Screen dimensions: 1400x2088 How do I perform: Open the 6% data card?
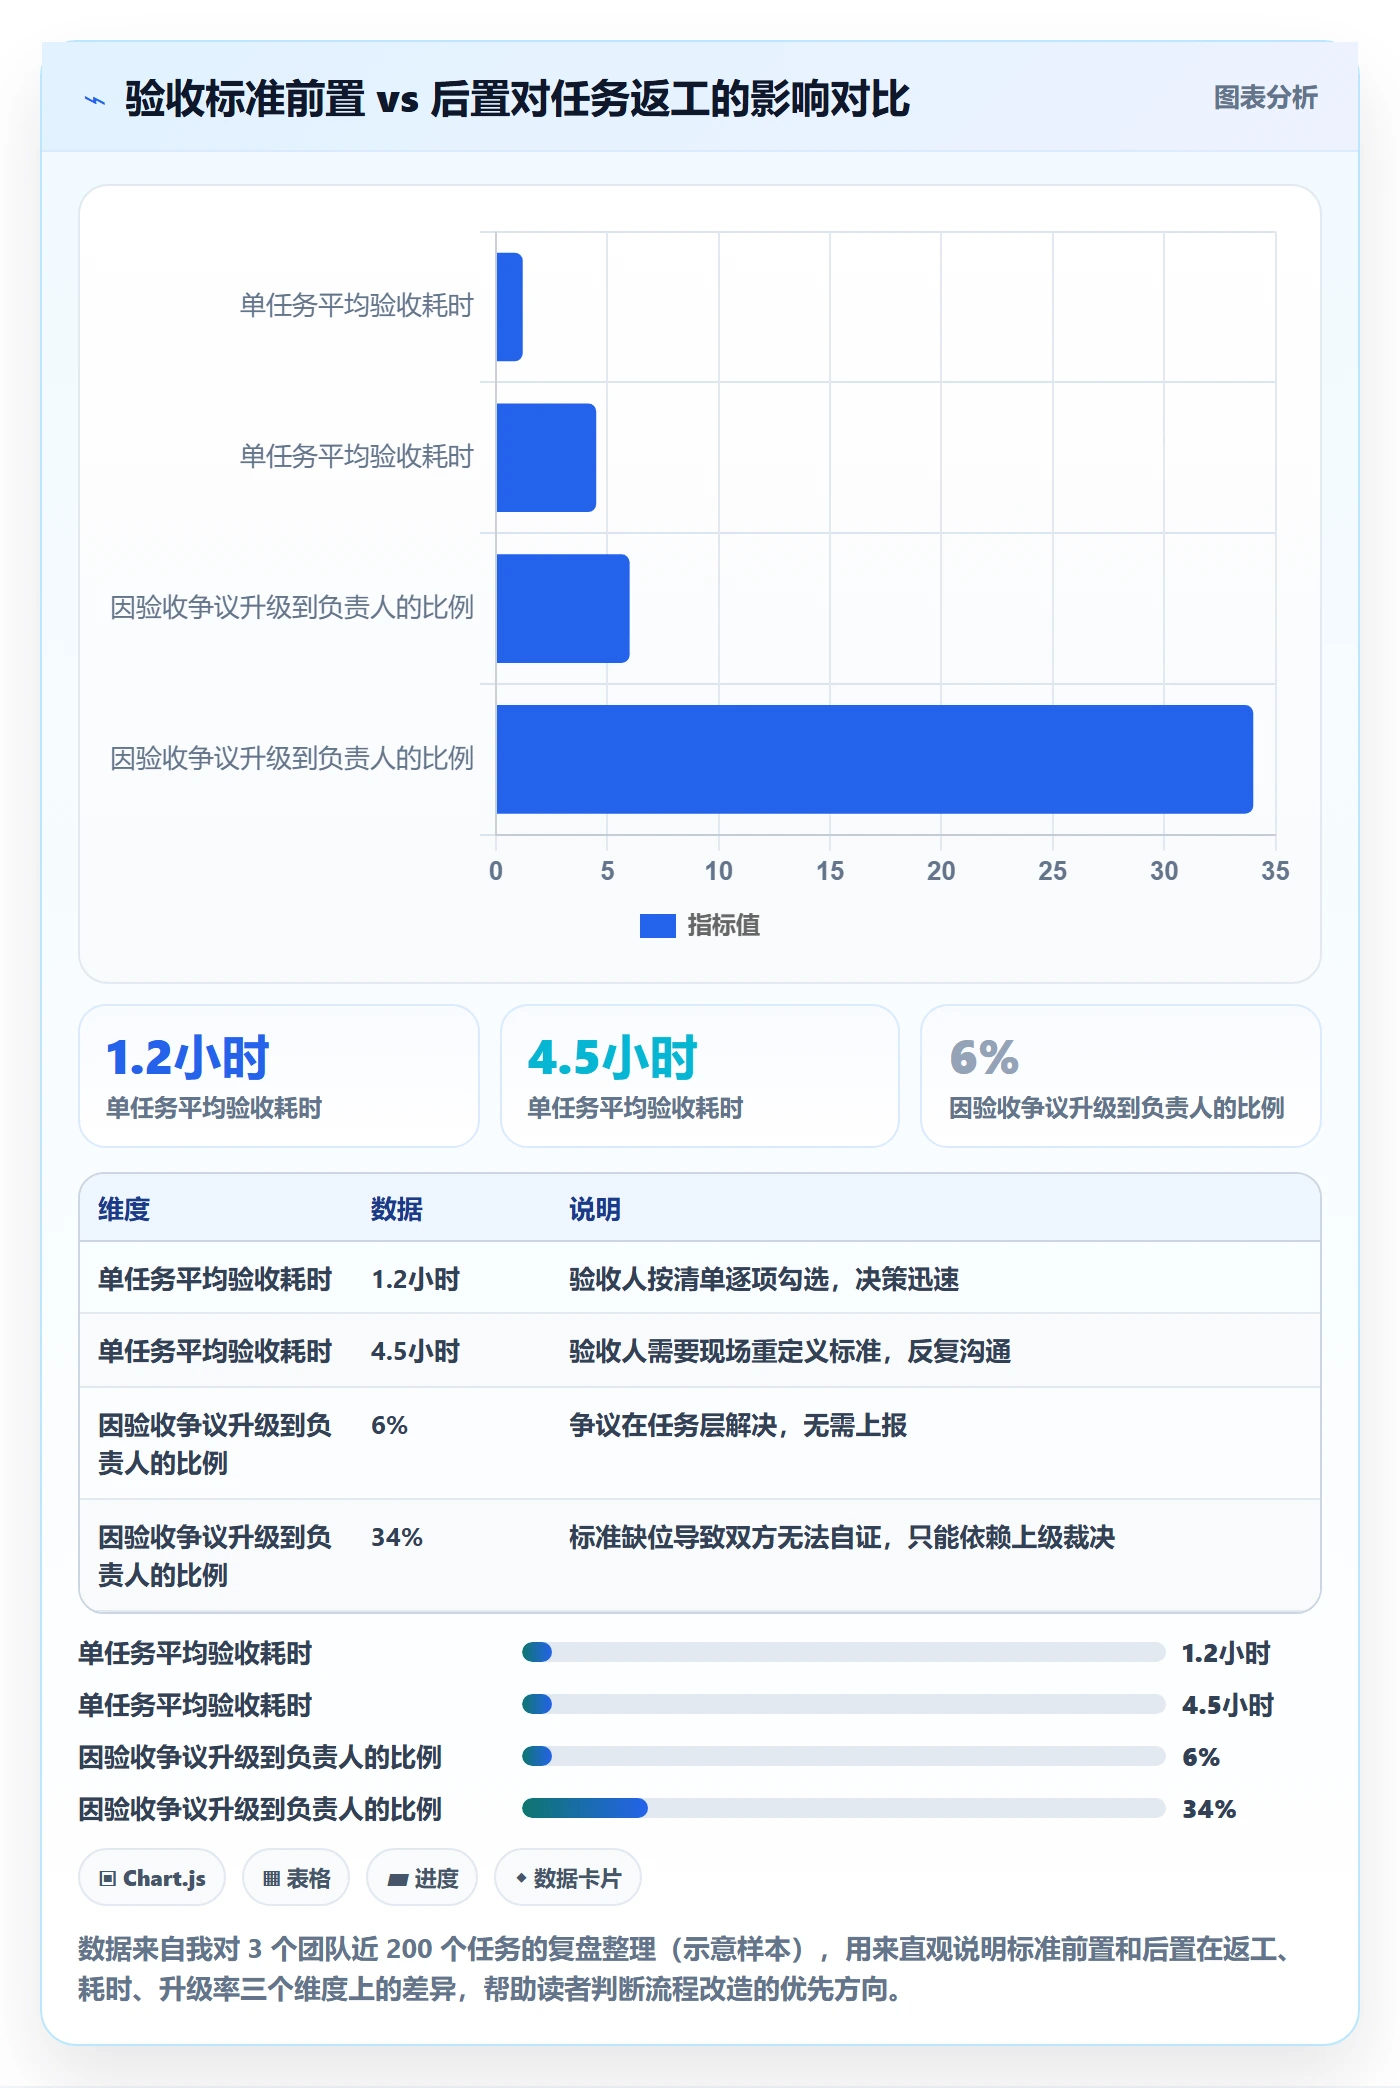(x=1121, y=1076)
